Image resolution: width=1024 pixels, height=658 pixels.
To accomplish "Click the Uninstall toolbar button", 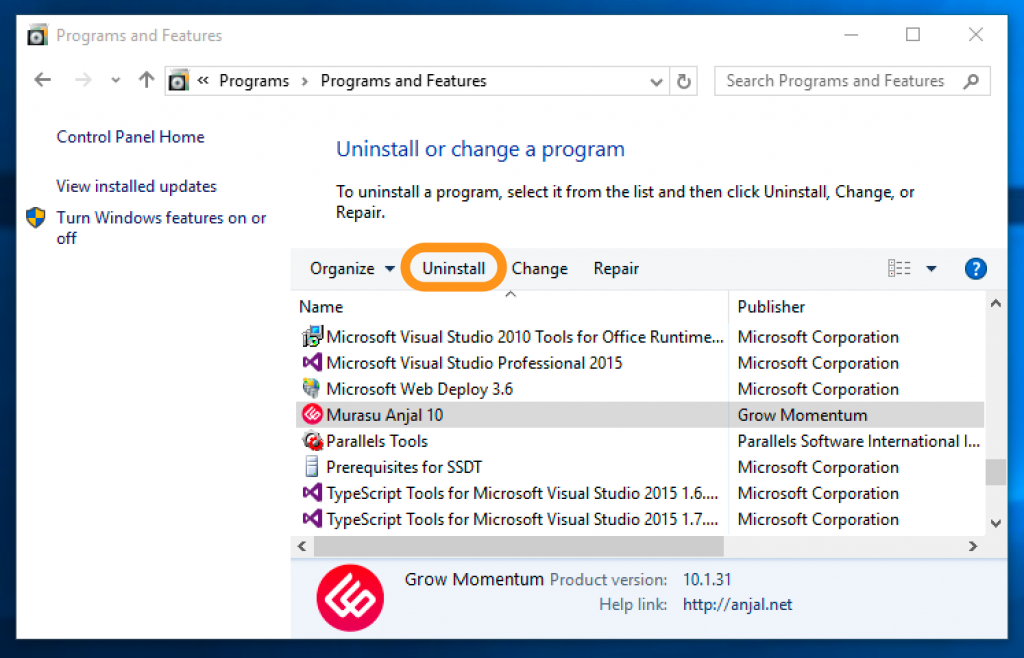I will 453,268.
